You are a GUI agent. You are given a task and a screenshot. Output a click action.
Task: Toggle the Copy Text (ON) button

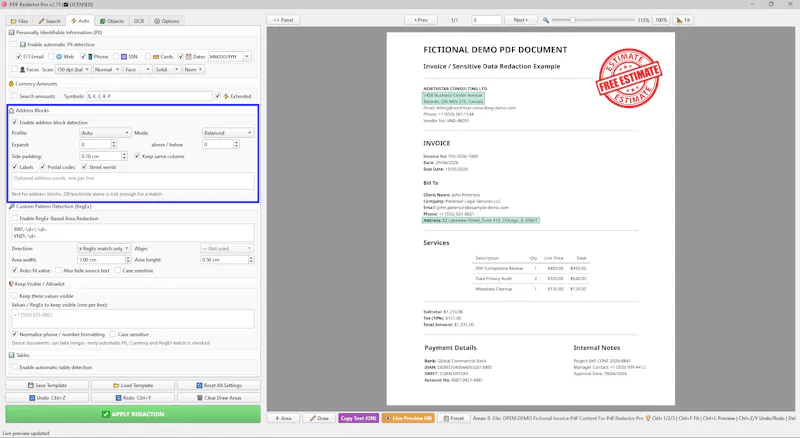[358, 418]
